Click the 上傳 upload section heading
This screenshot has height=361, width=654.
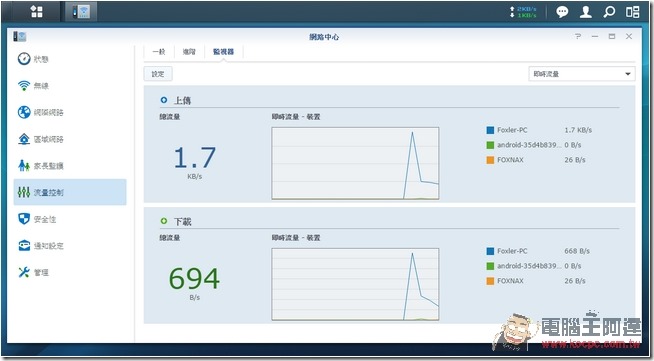pos(182,100)
